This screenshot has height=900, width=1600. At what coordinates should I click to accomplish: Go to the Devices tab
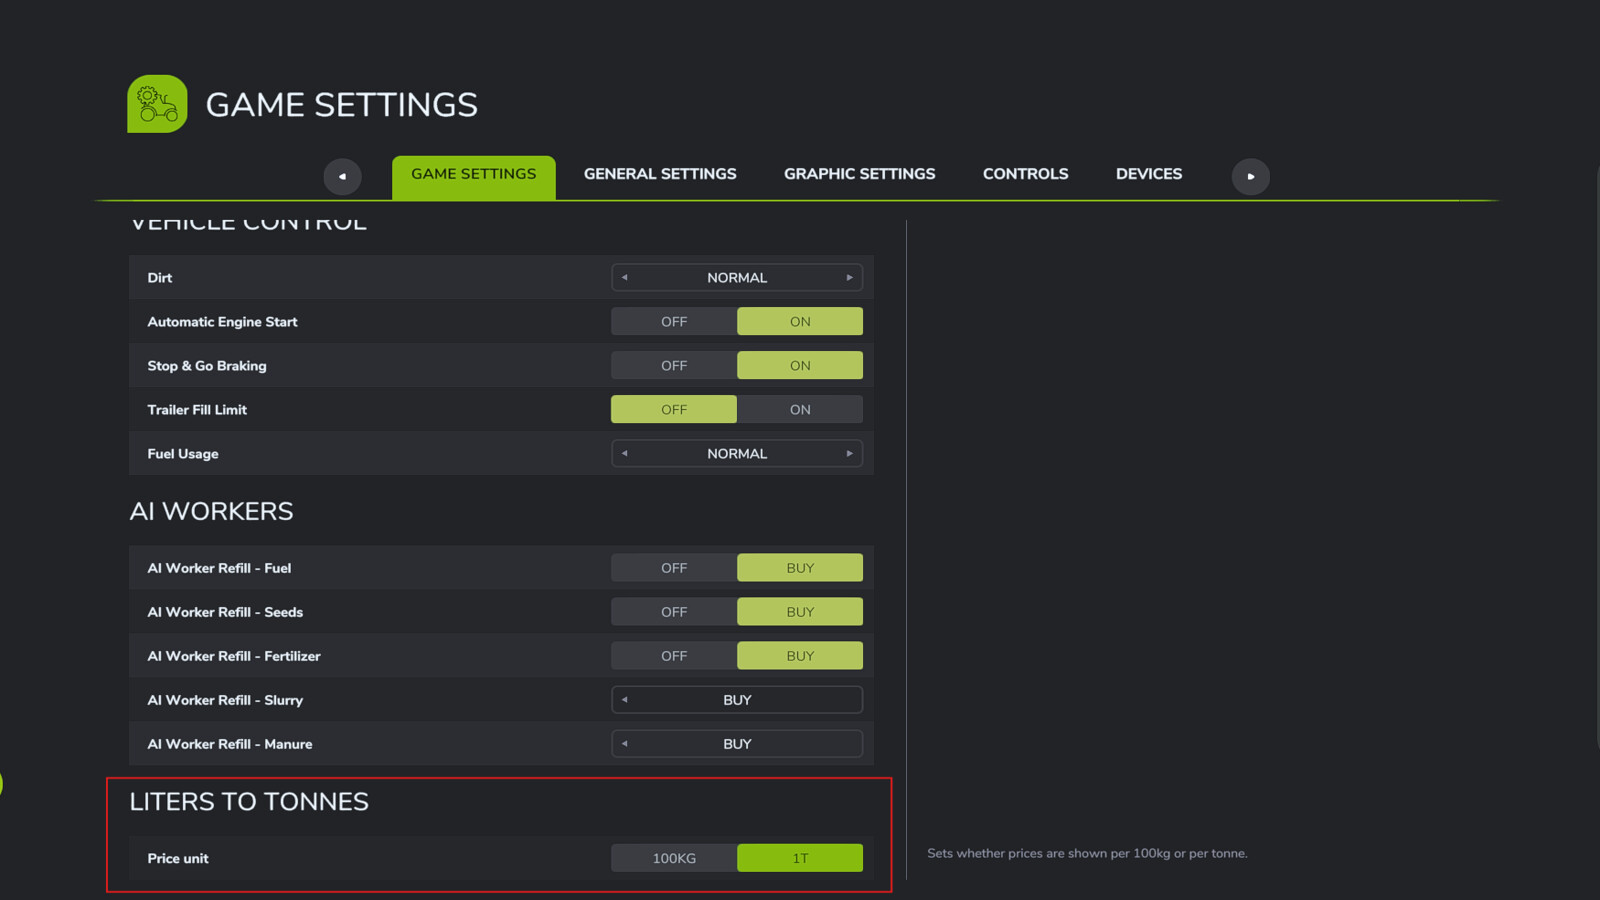pyautogui.click(x=1149, y=174)
